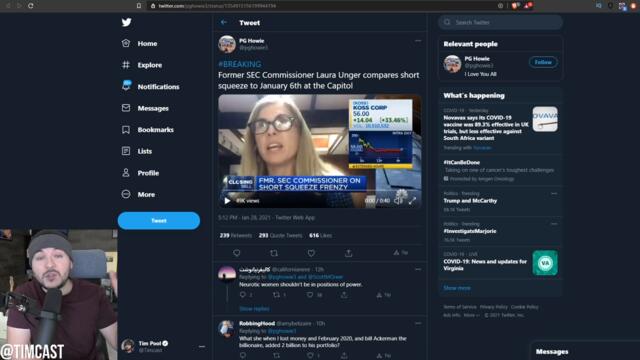
Task: Retweet the main tweet
Action: (x=274, y=253)
